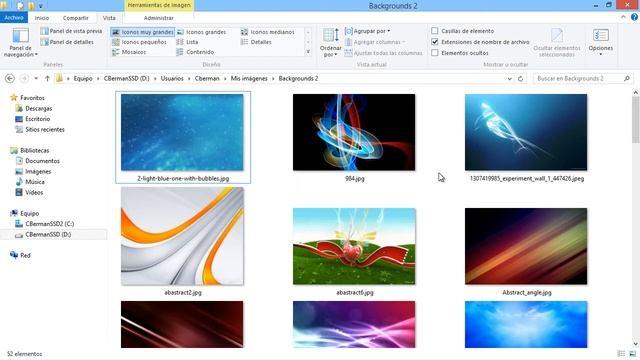Choose Iconos muy grandes layout
Viewport: 640px width, 360px height.
point(143,32)
